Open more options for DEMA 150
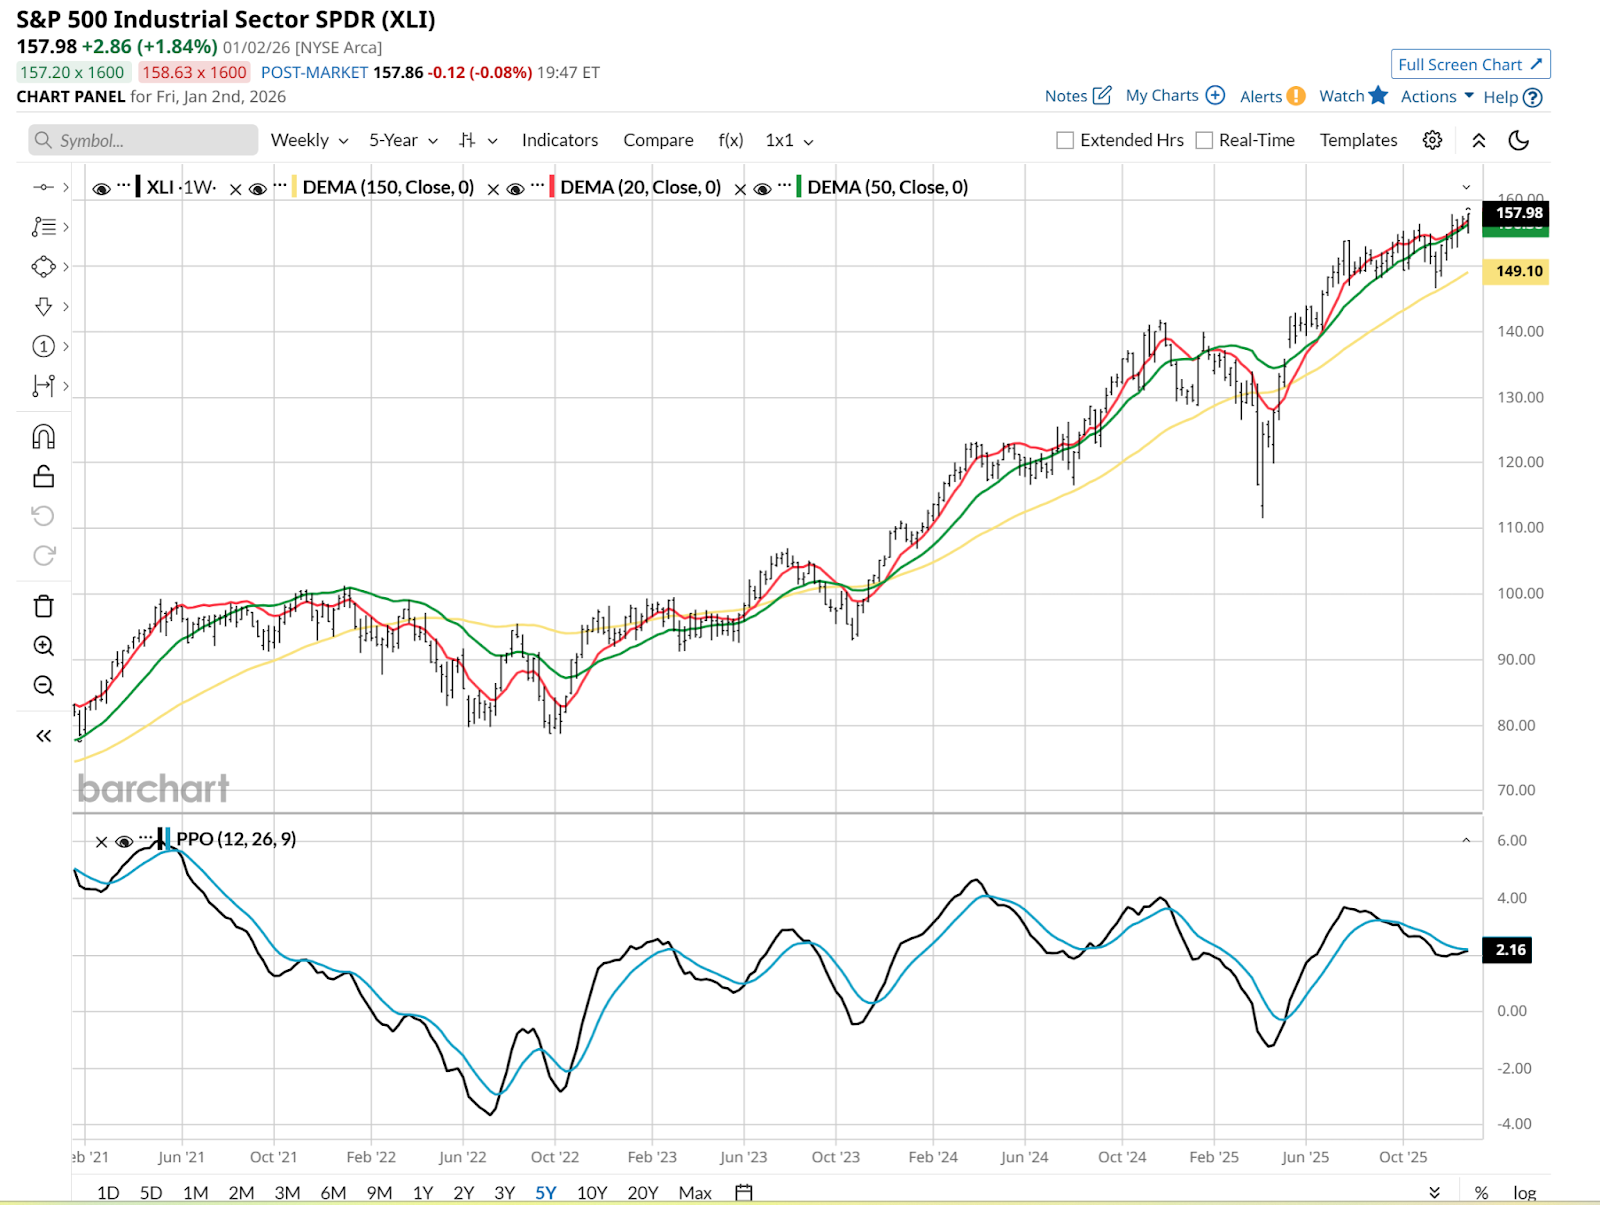The height and width of the screenshot is (1205, 1600). 280,185
